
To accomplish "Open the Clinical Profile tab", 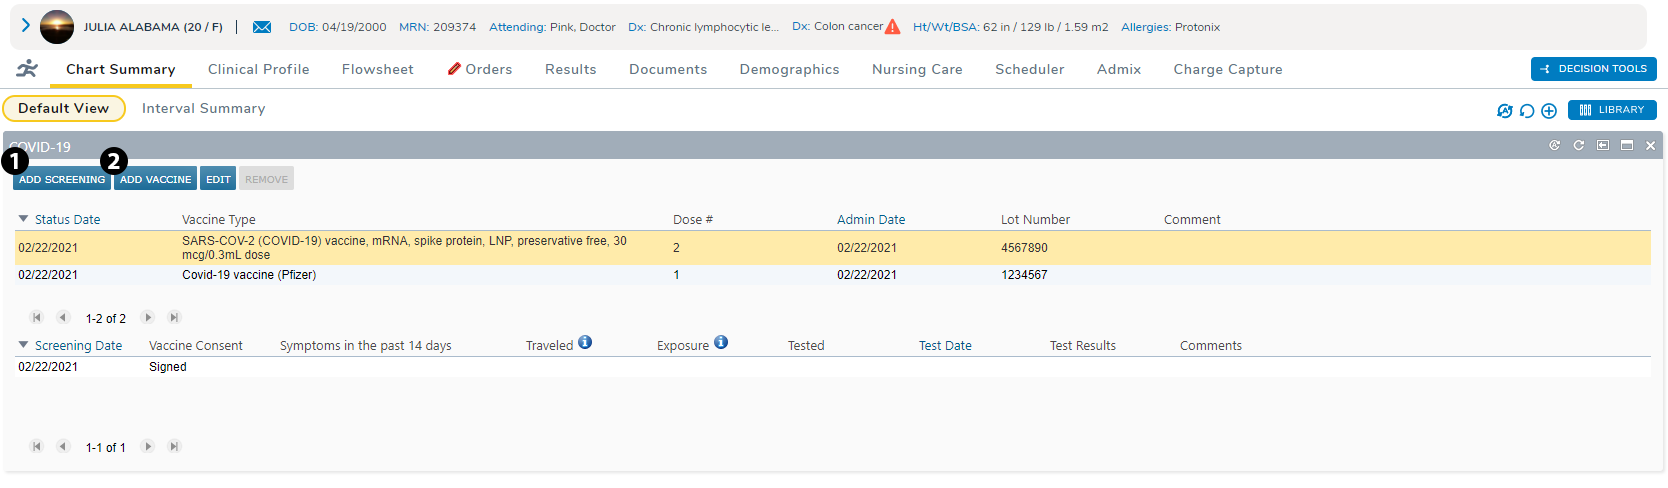I will pos(258,69).
